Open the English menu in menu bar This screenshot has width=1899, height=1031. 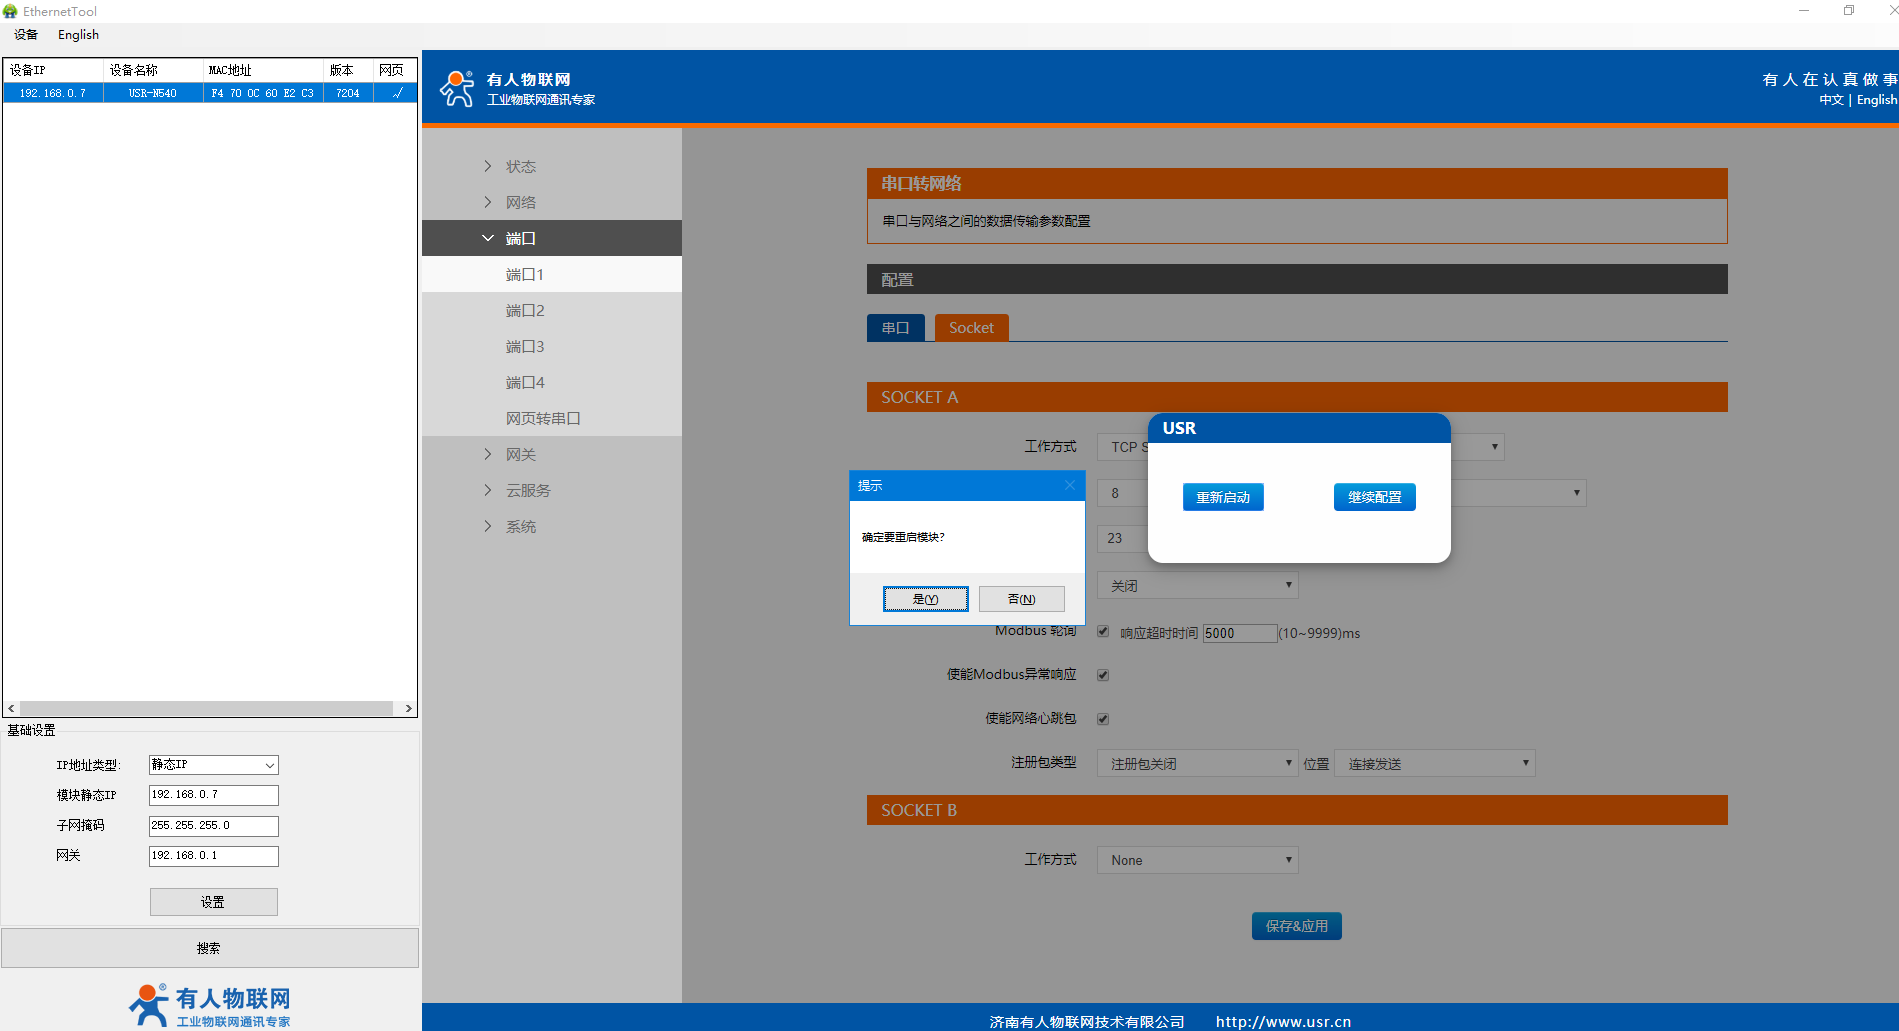point(78,35)
